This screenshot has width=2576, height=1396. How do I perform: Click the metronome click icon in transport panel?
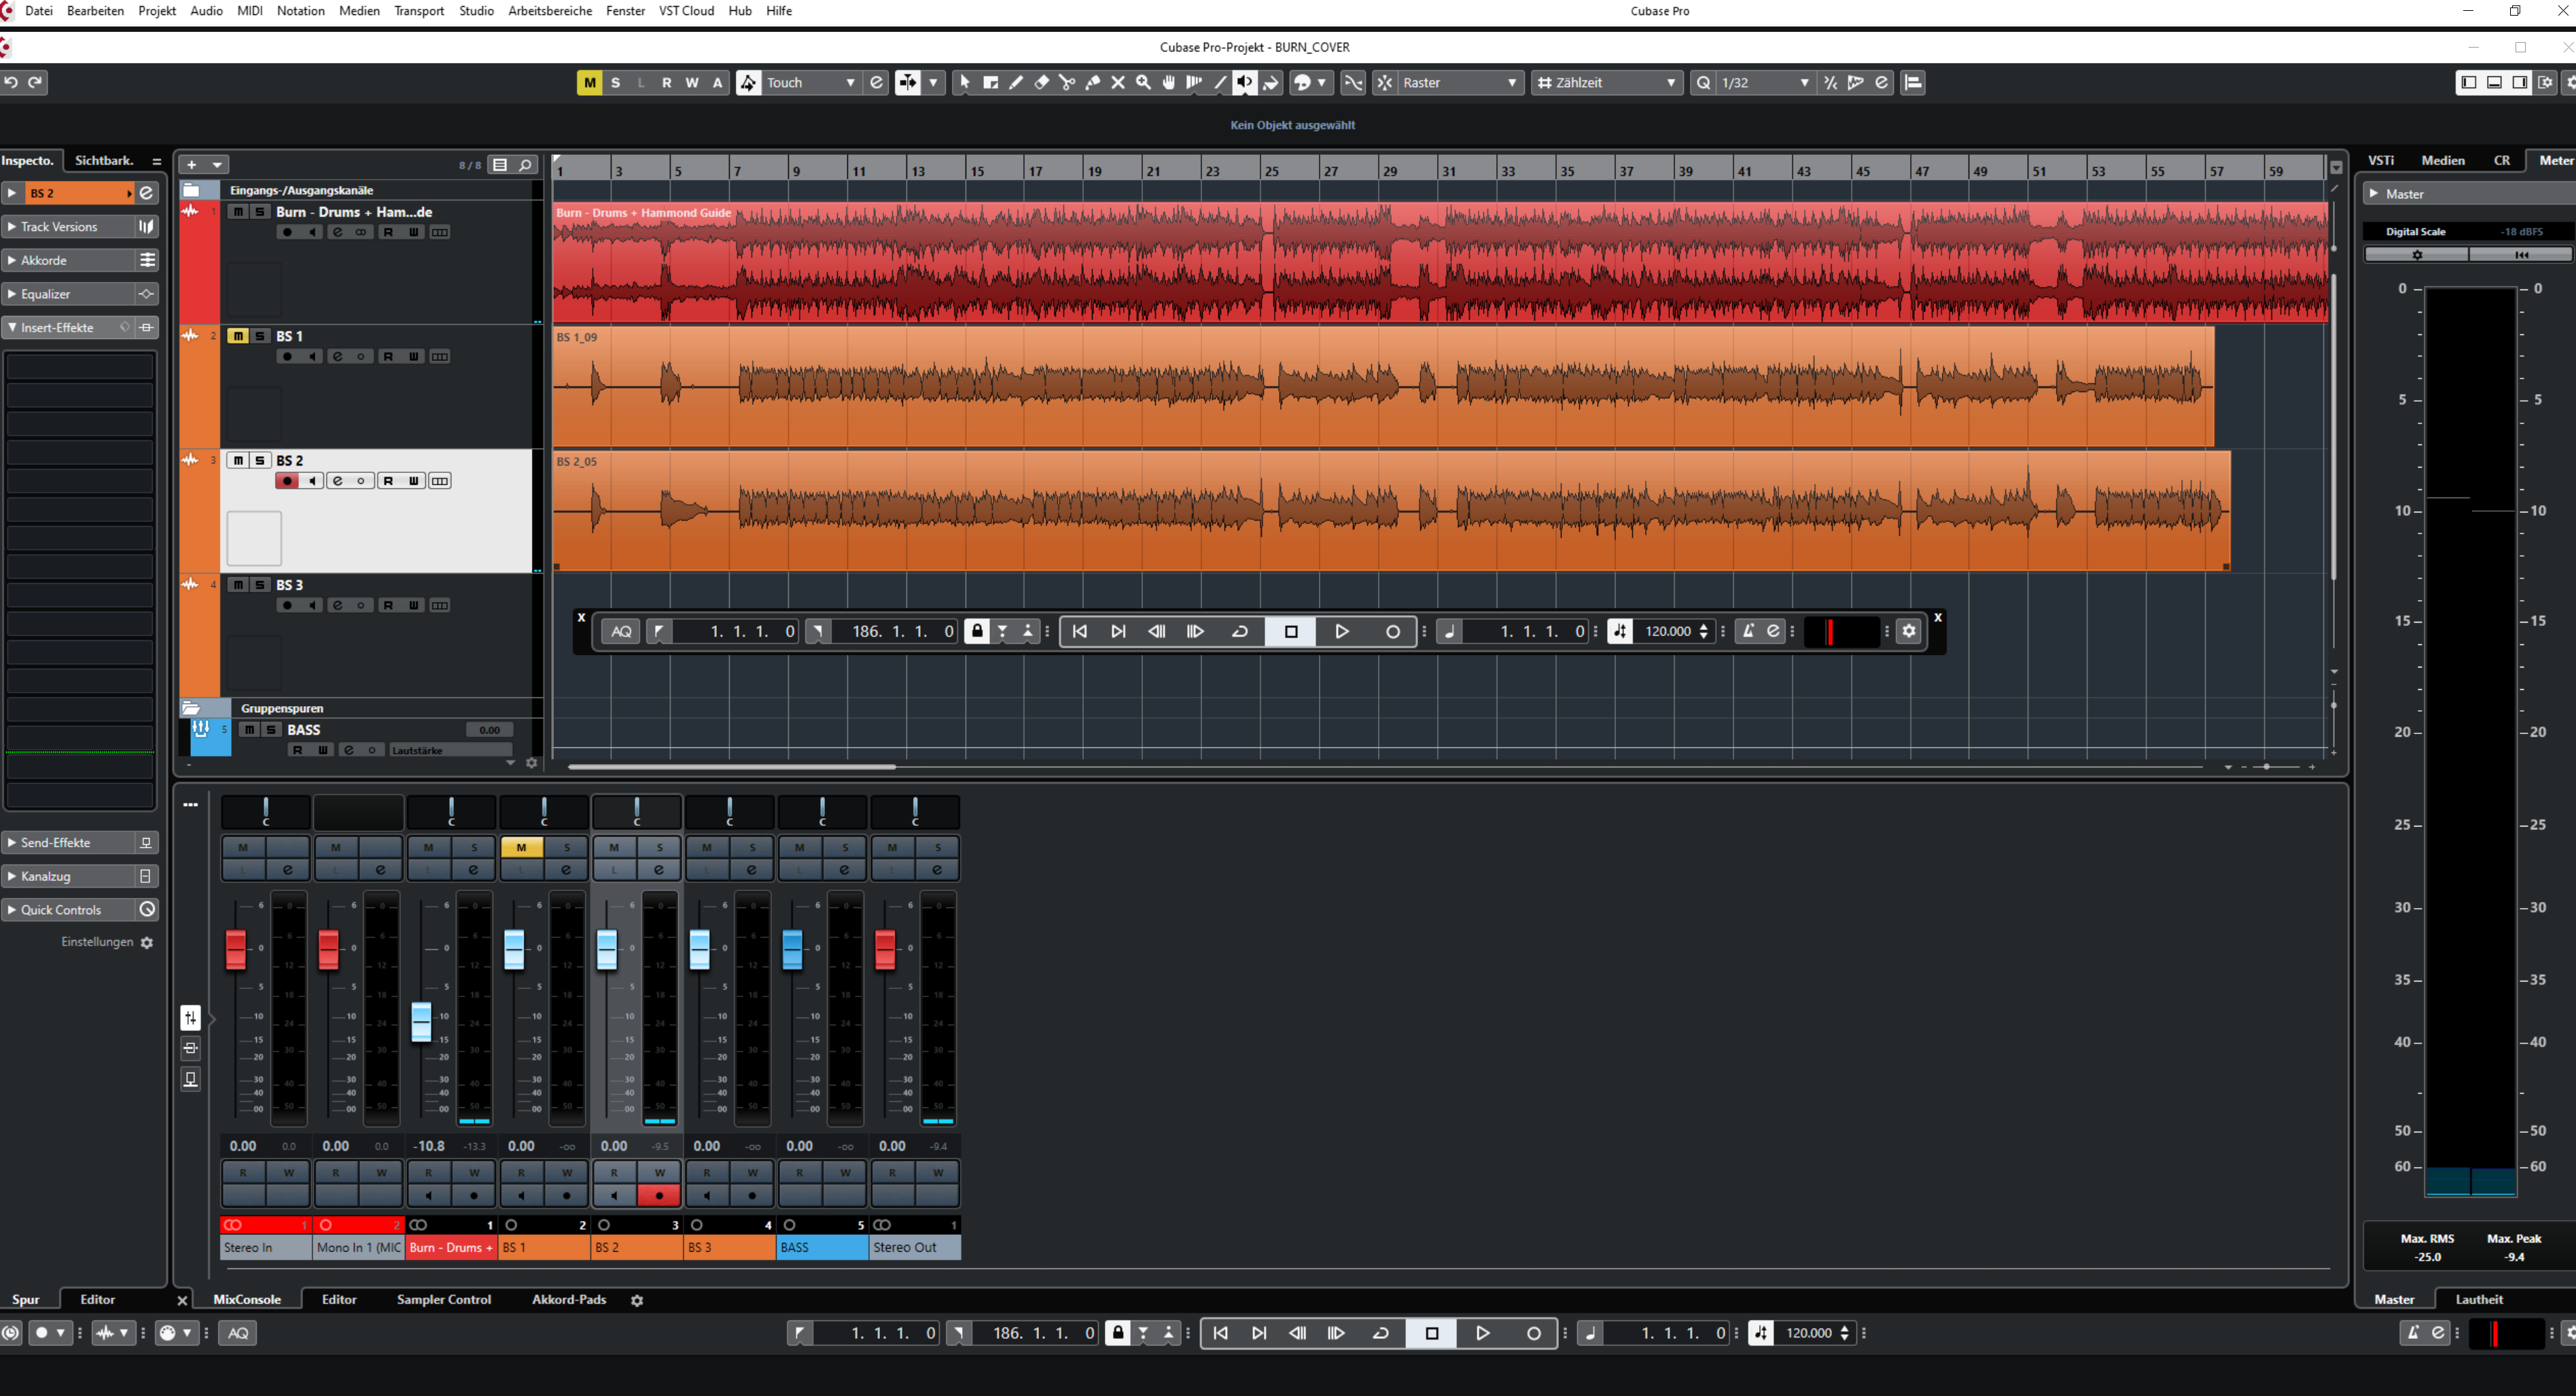[x=1748, y=631]
